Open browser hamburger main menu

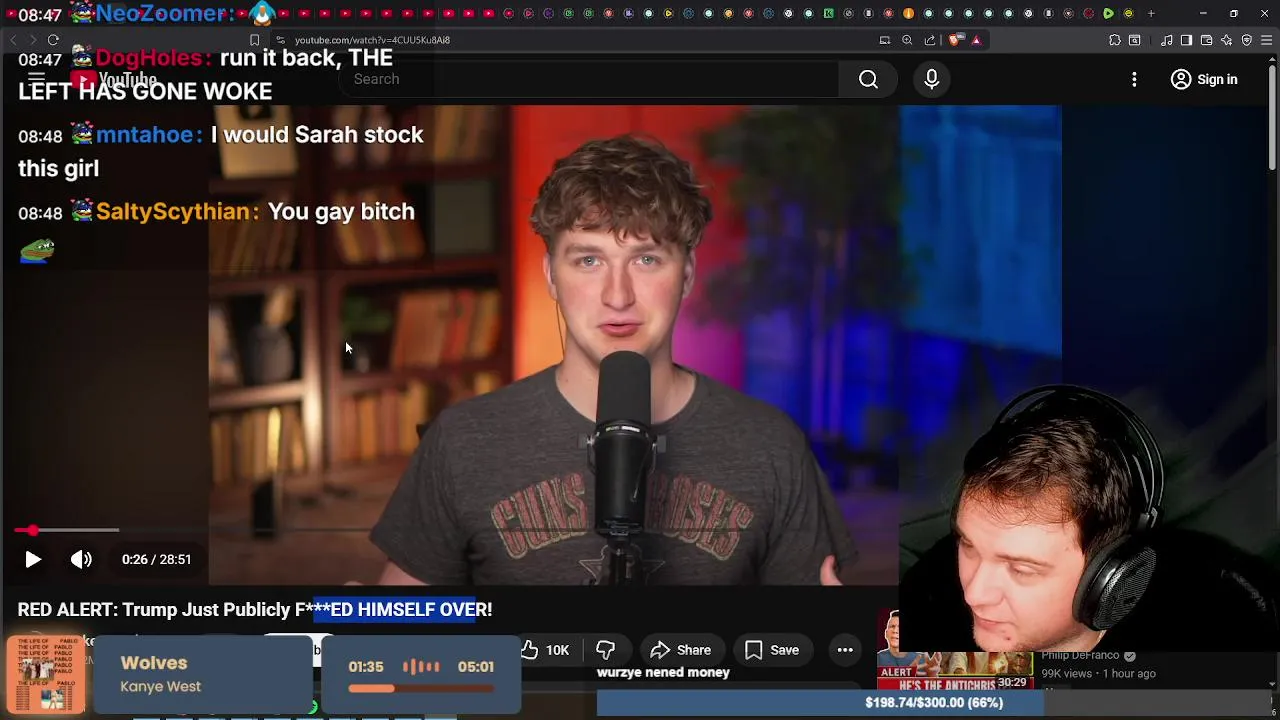[1267, 40]
